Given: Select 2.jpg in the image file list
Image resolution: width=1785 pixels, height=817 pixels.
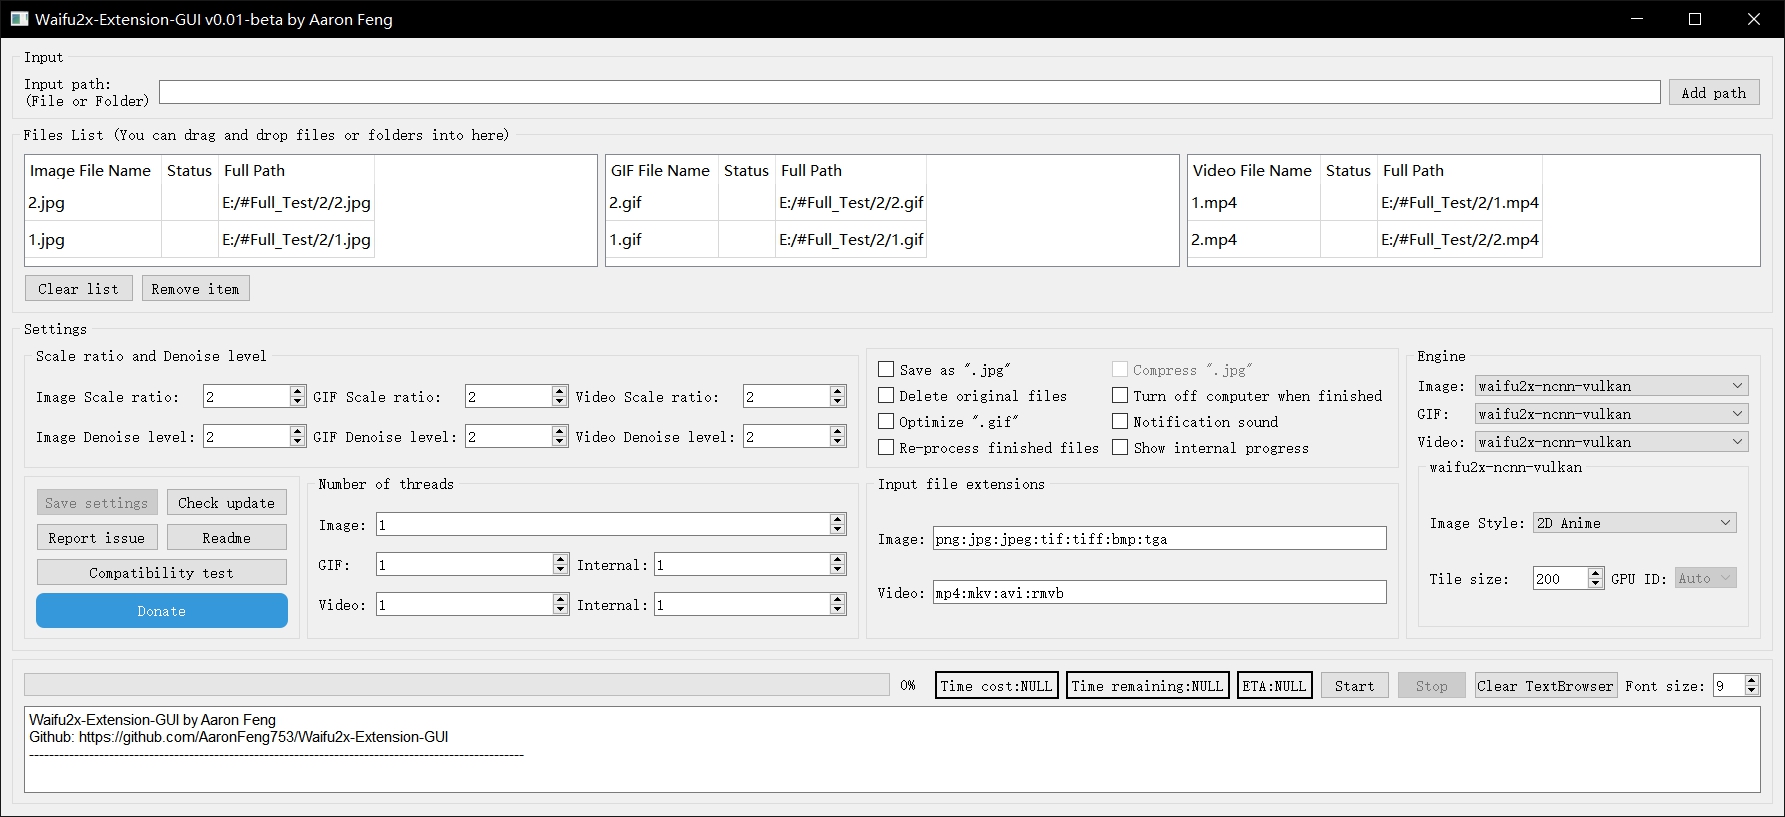Looking at the screenshot, I should tap(92, 203).
